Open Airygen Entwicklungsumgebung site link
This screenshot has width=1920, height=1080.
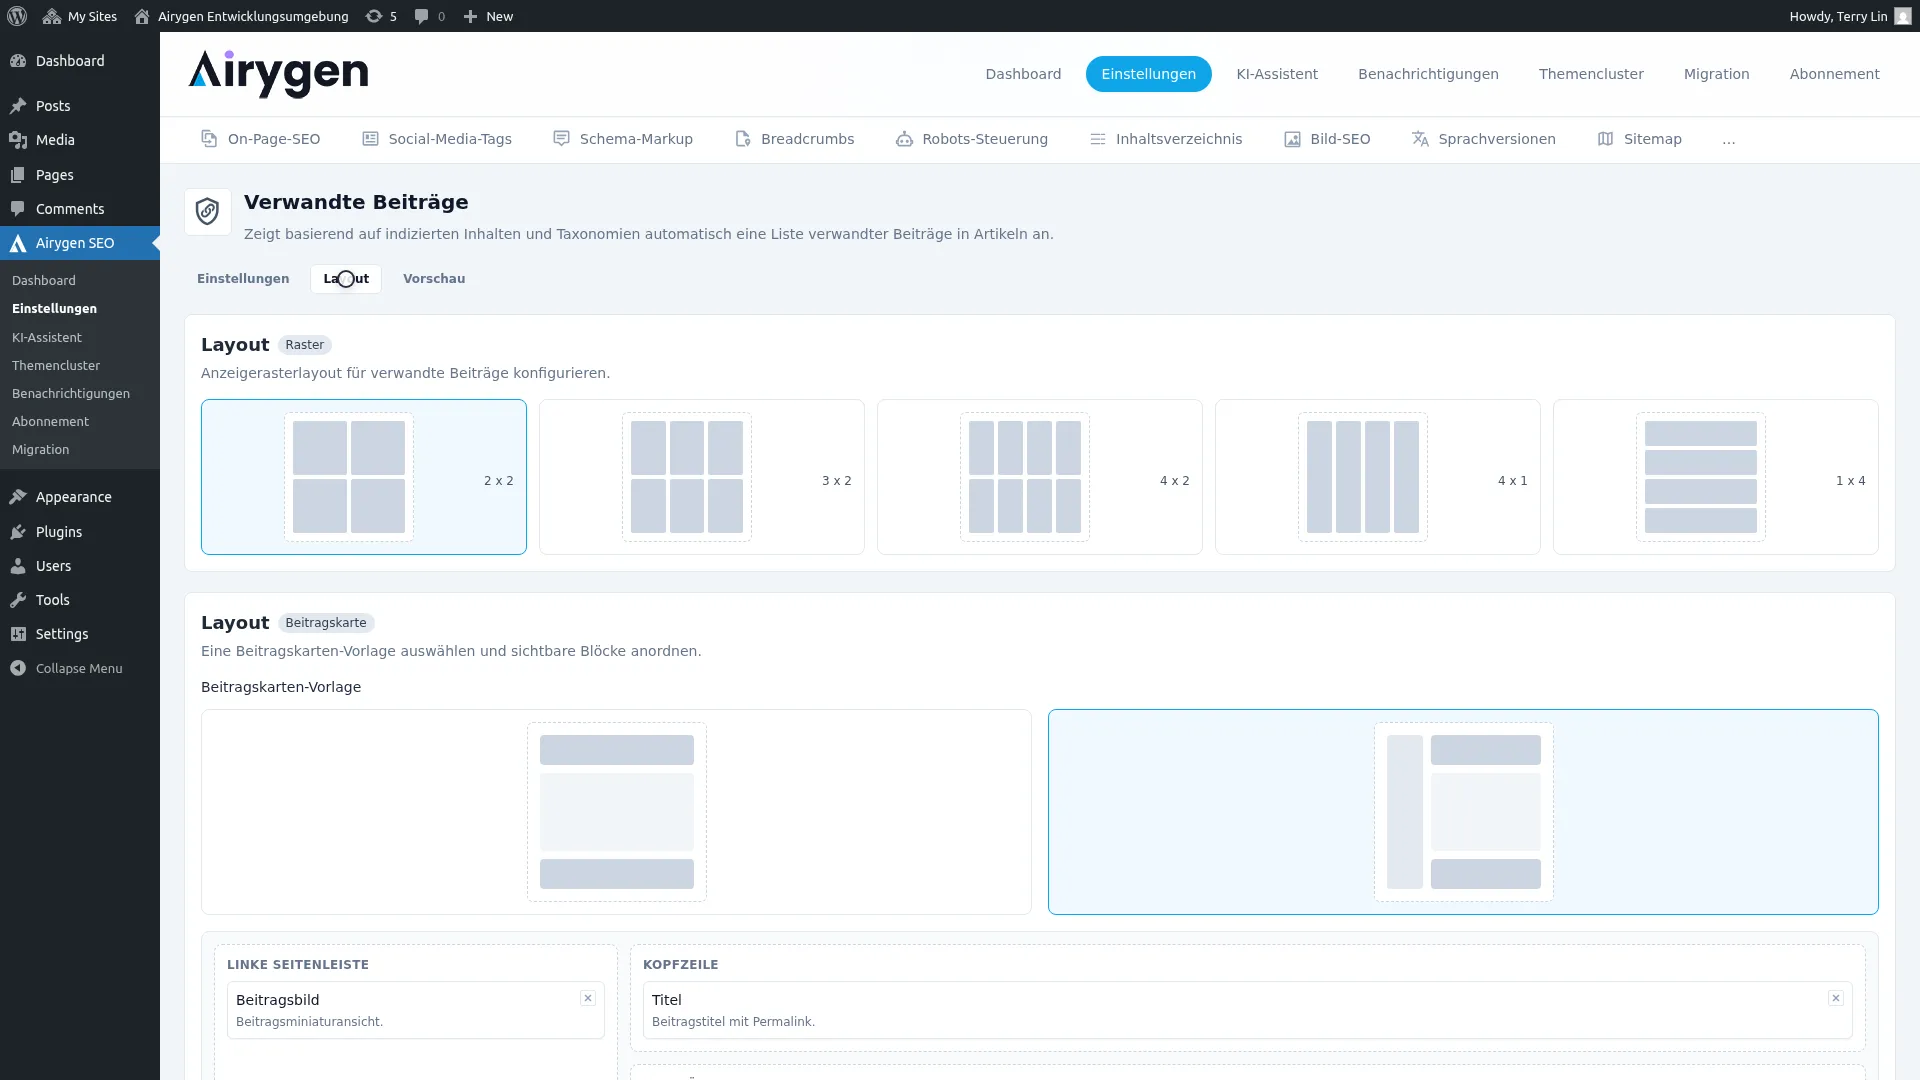click(241, 16)
